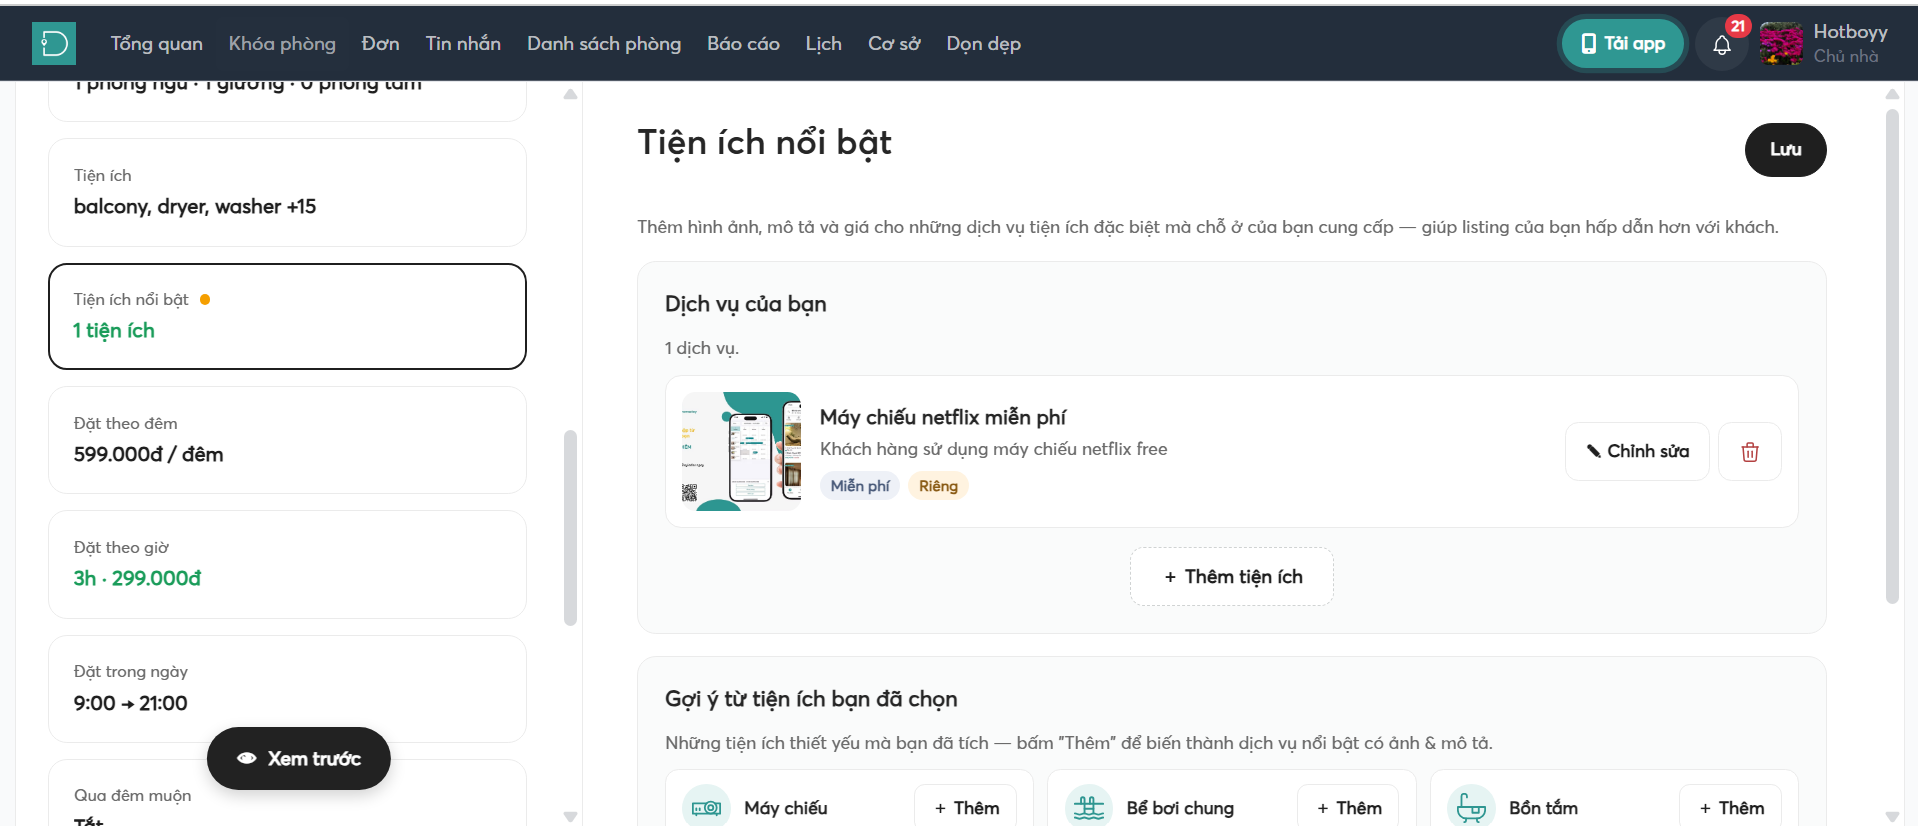Go to Khóa phòng menu

tap(282, 44)
